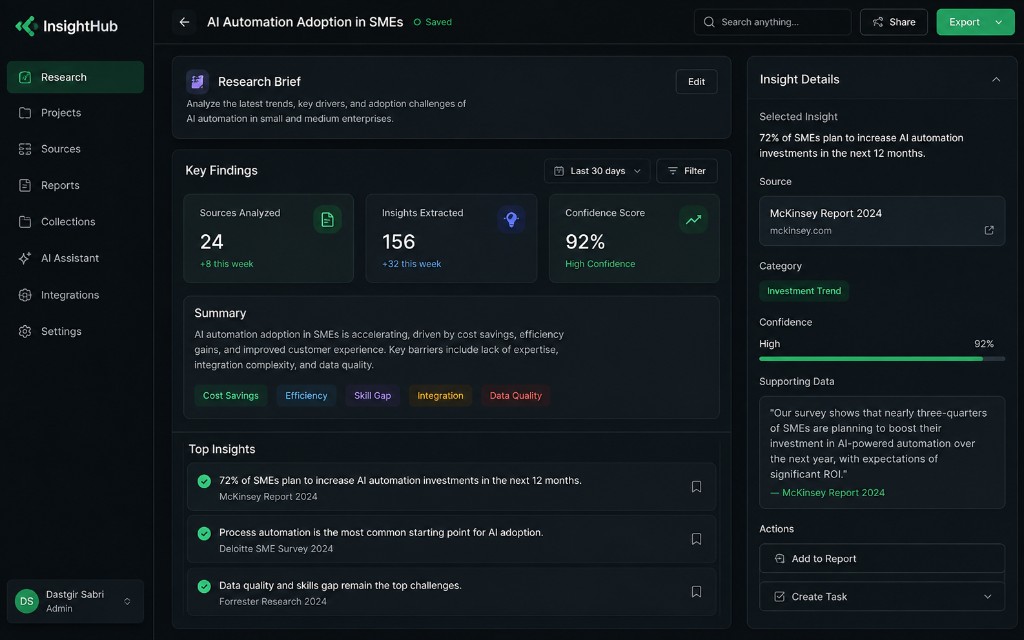Click the Research Brief purple icon
Screen dimensions: 1024x640
197,82
